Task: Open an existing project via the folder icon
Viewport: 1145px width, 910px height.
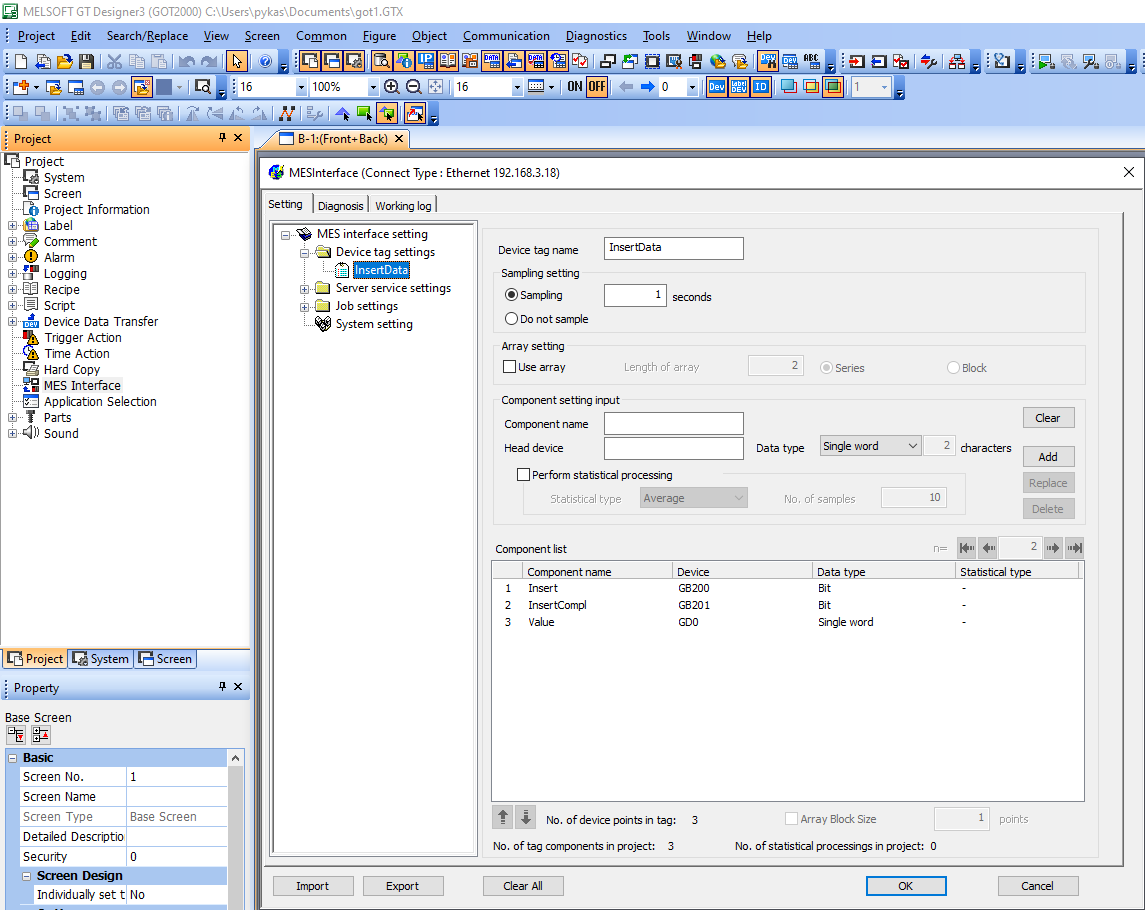Action: tap(65, 62)
